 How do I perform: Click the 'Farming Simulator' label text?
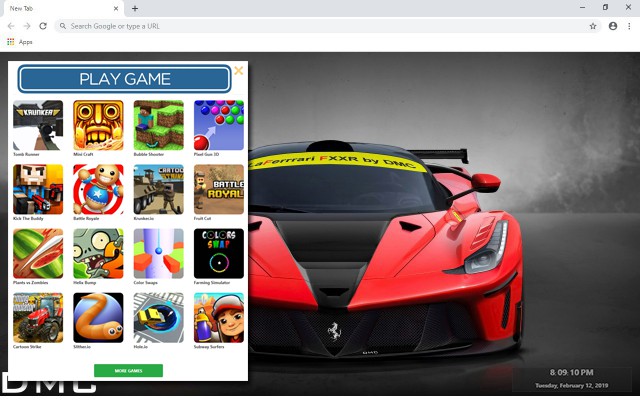click(212, 282)
